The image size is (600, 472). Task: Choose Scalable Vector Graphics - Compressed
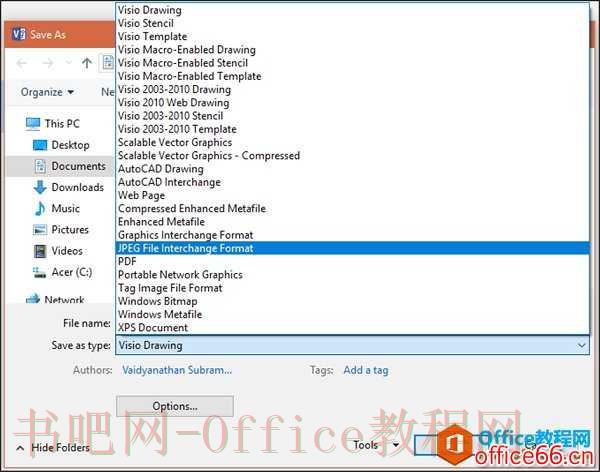(352, 155)
